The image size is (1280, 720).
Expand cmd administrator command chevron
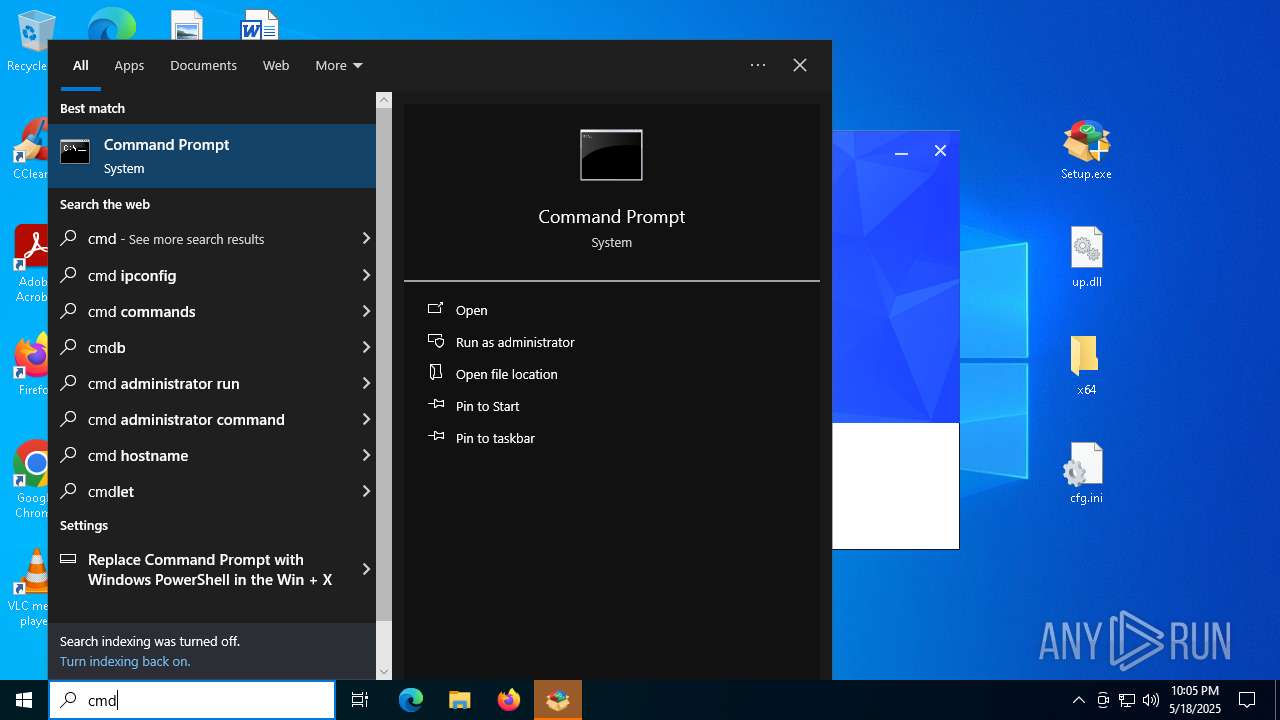point(366,419)
